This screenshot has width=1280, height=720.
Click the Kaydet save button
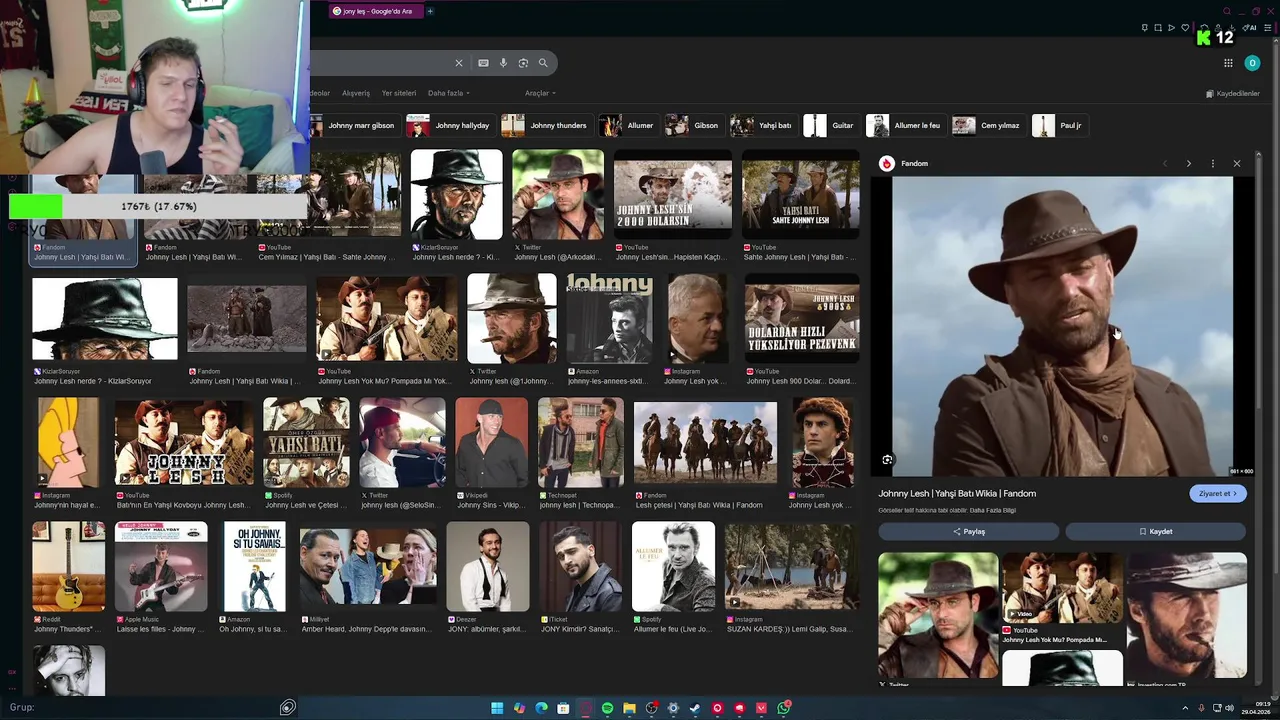click(x=1155, y=532)
